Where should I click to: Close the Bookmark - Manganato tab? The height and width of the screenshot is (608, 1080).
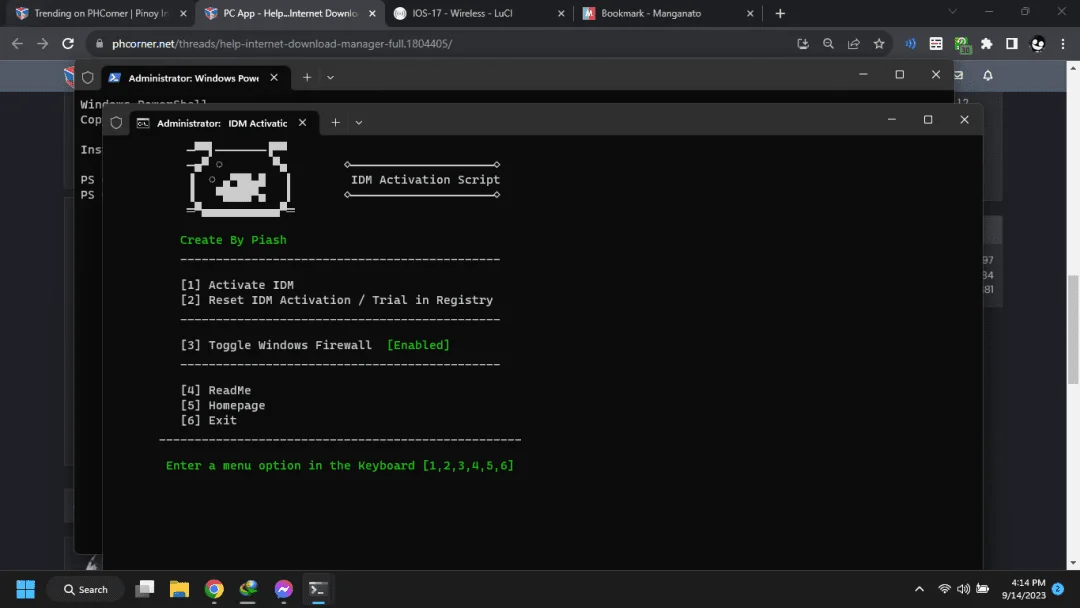749,13
